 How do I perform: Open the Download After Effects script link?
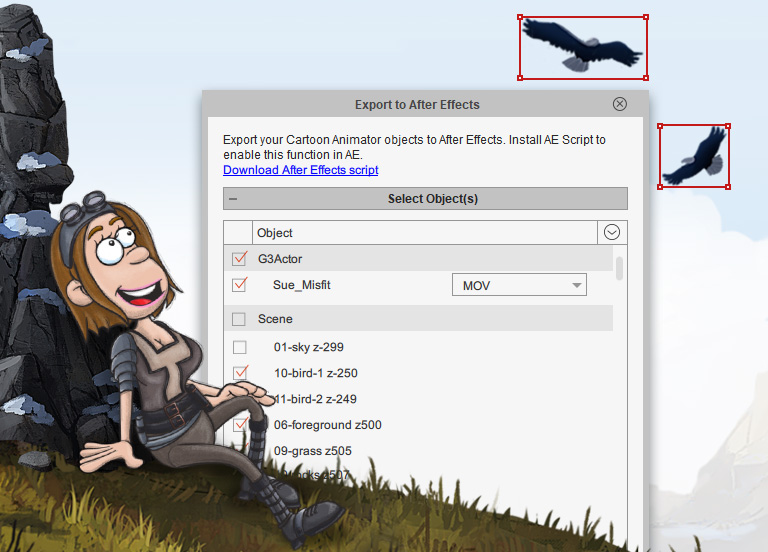coord(300,170)
